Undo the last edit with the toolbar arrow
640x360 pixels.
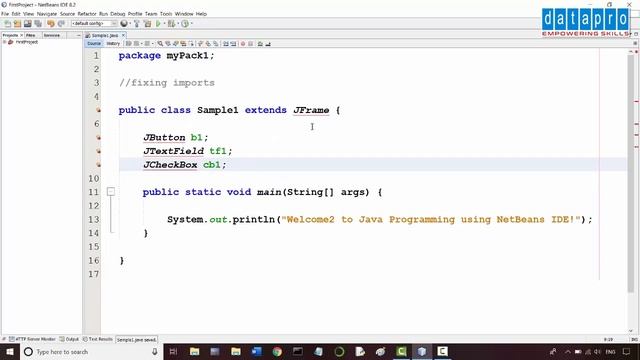click(x=51, y=24)
